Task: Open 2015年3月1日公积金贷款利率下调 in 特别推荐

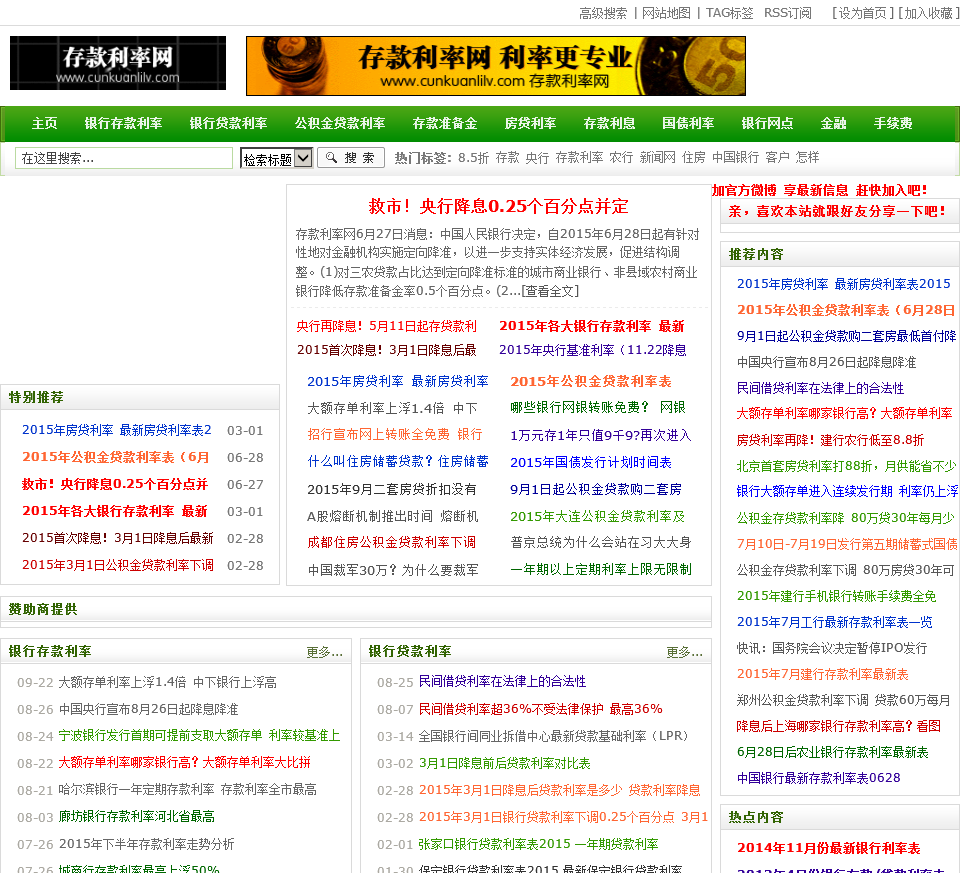Action: pos(118,565)
